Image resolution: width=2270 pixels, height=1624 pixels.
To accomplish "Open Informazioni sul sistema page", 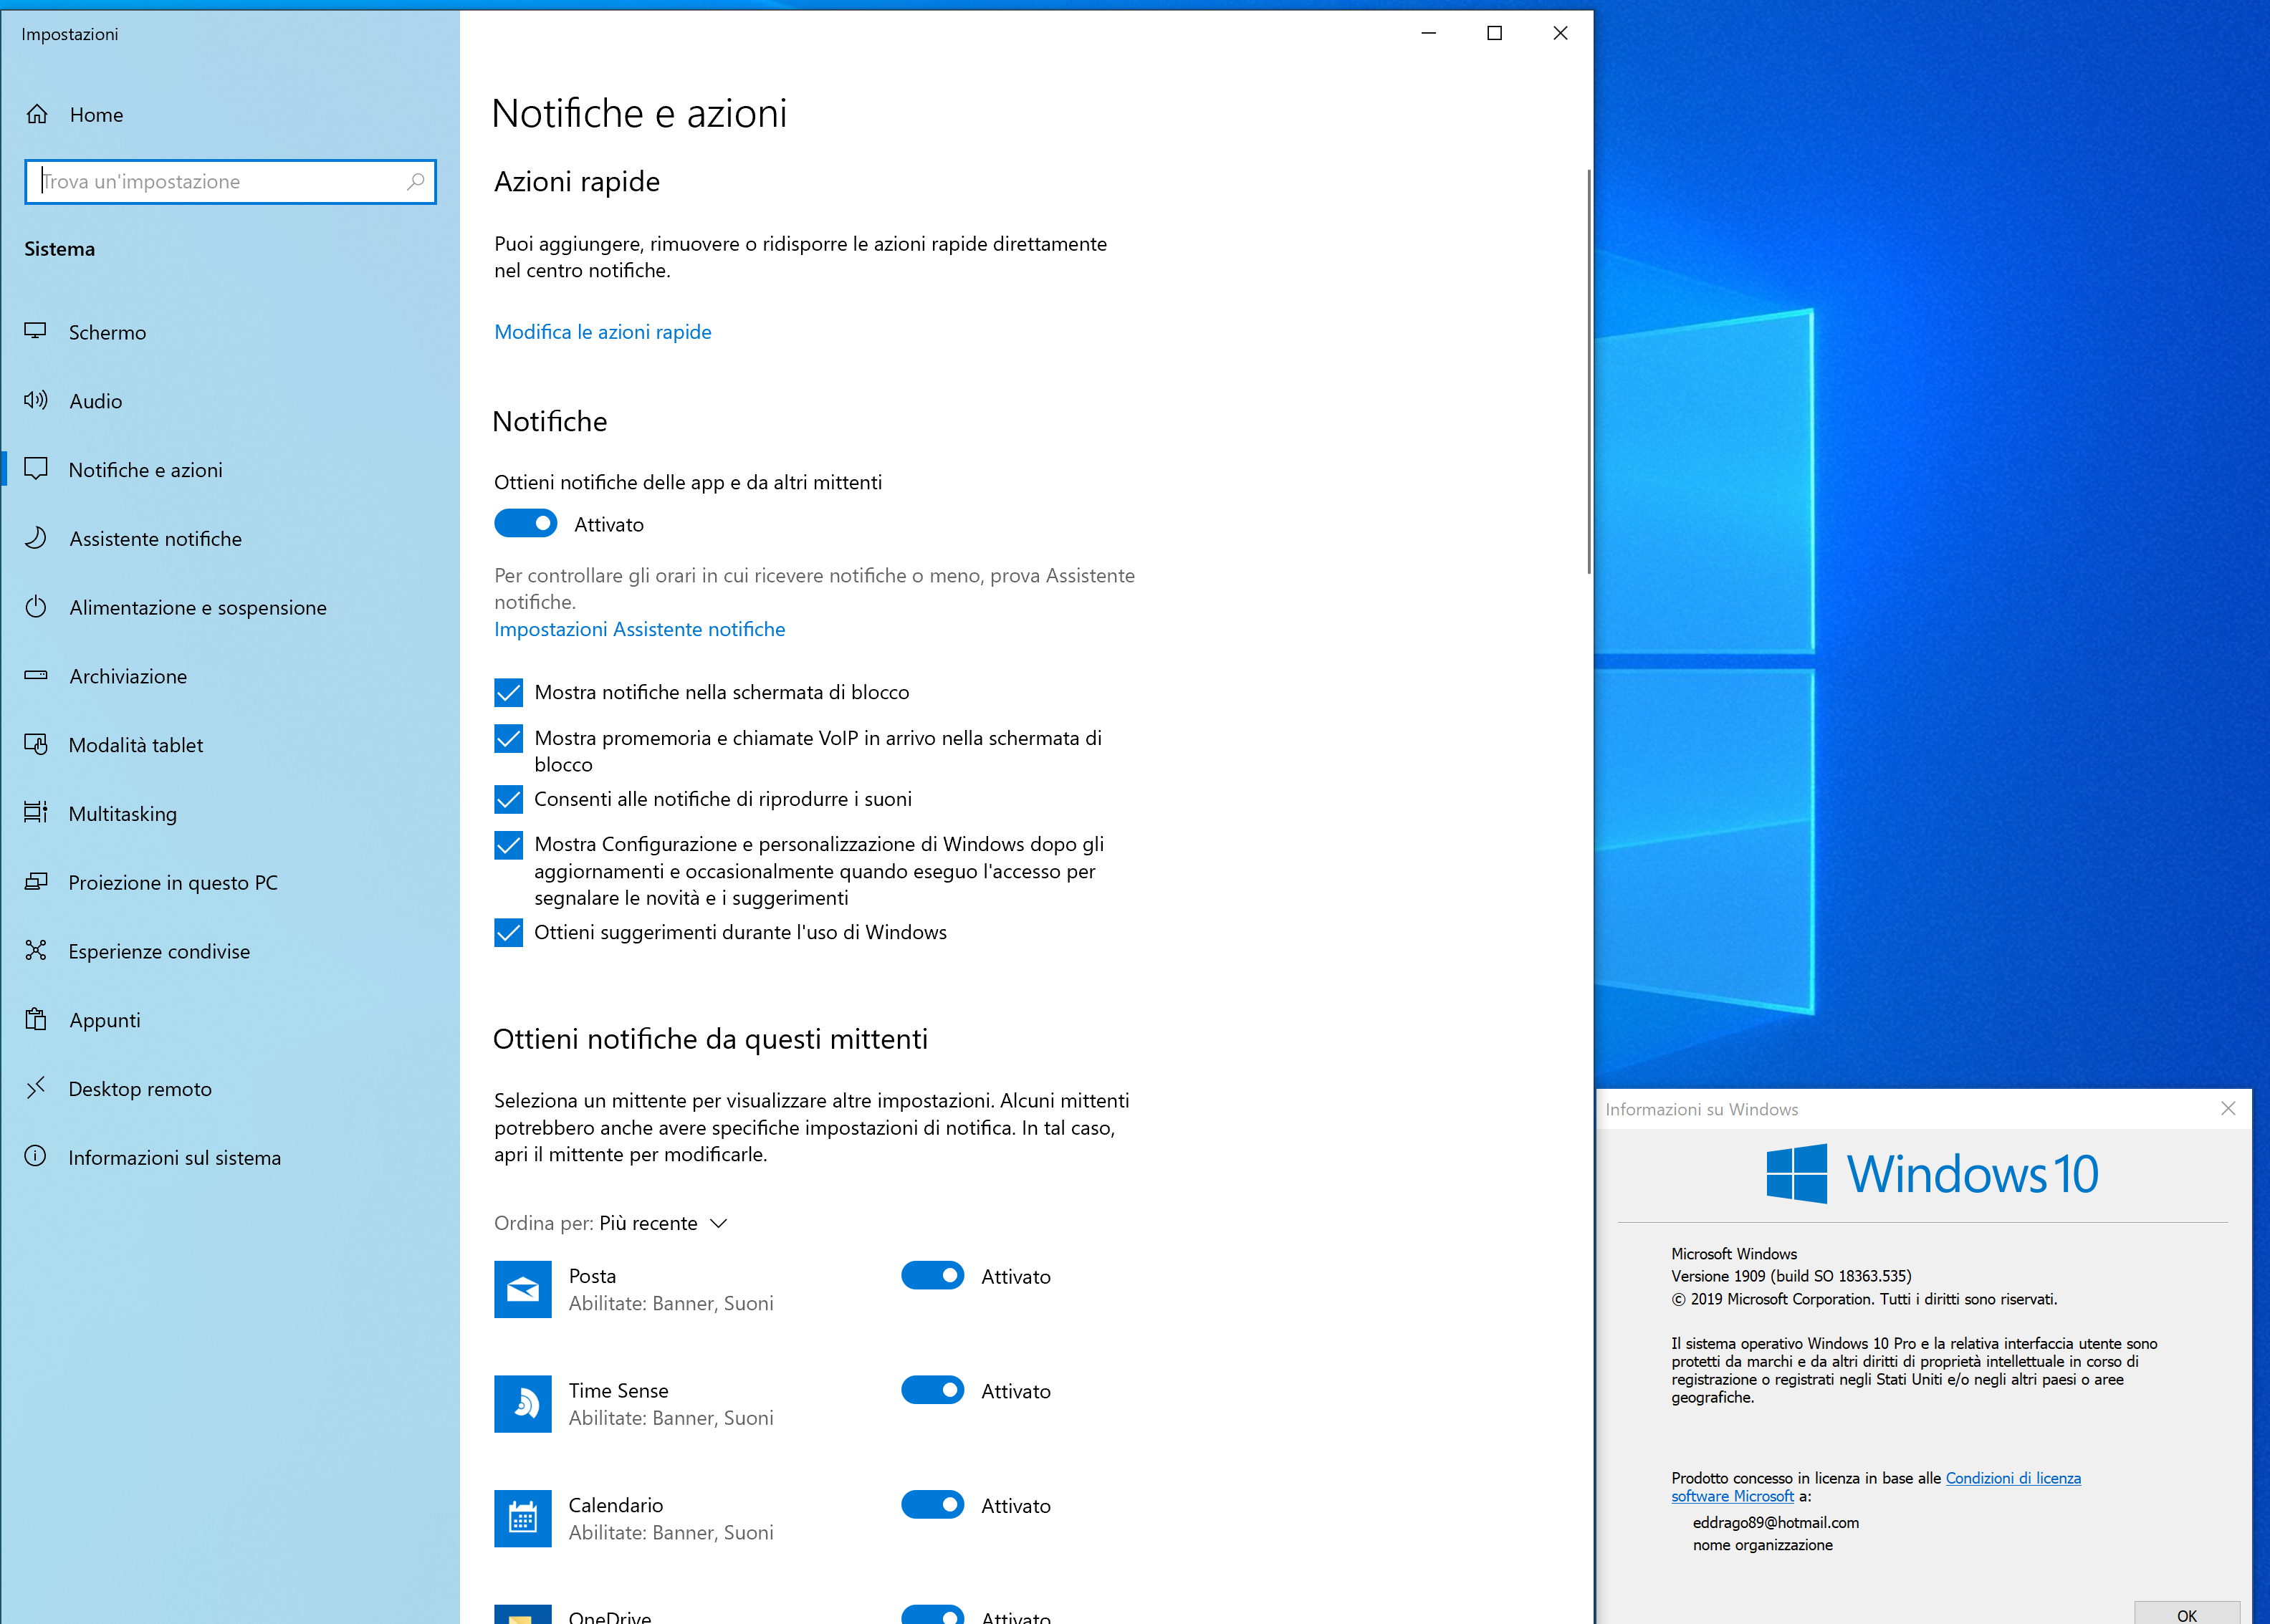I will coord(230,1157).
